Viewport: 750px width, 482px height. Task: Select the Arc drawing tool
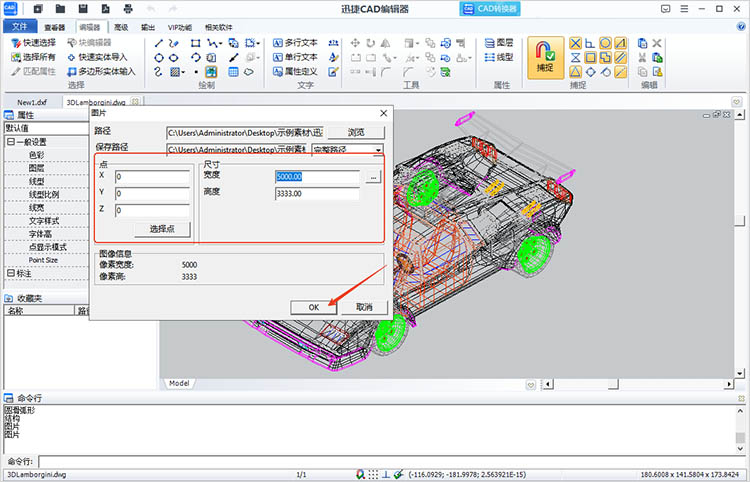(x=195, y=58)
